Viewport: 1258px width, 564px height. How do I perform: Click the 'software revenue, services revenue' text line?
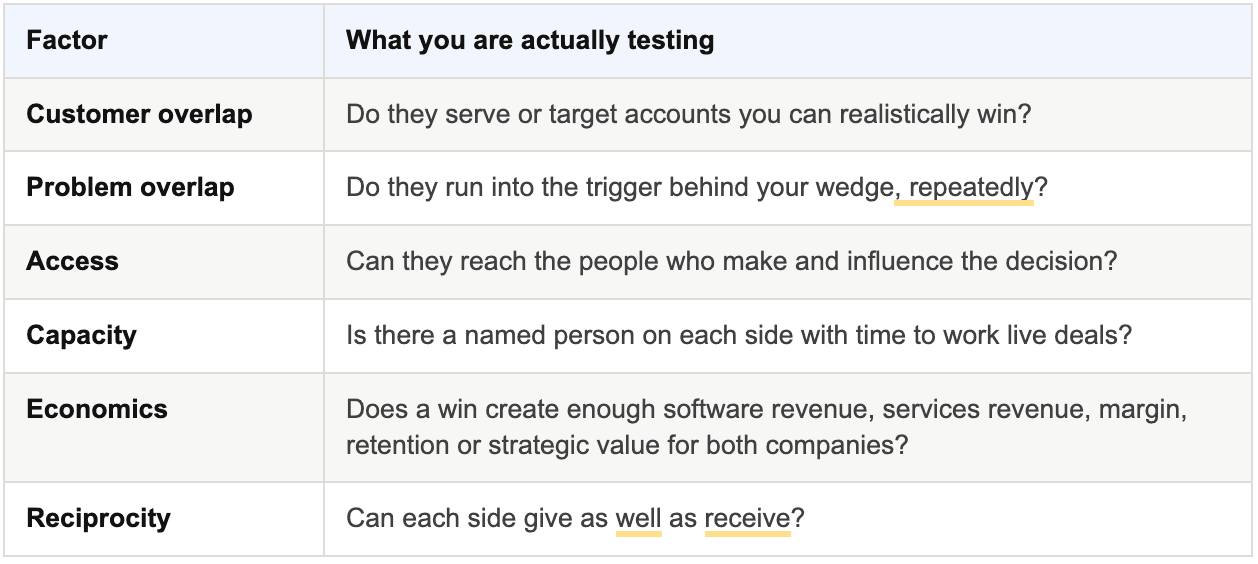[x=766, y=409]
